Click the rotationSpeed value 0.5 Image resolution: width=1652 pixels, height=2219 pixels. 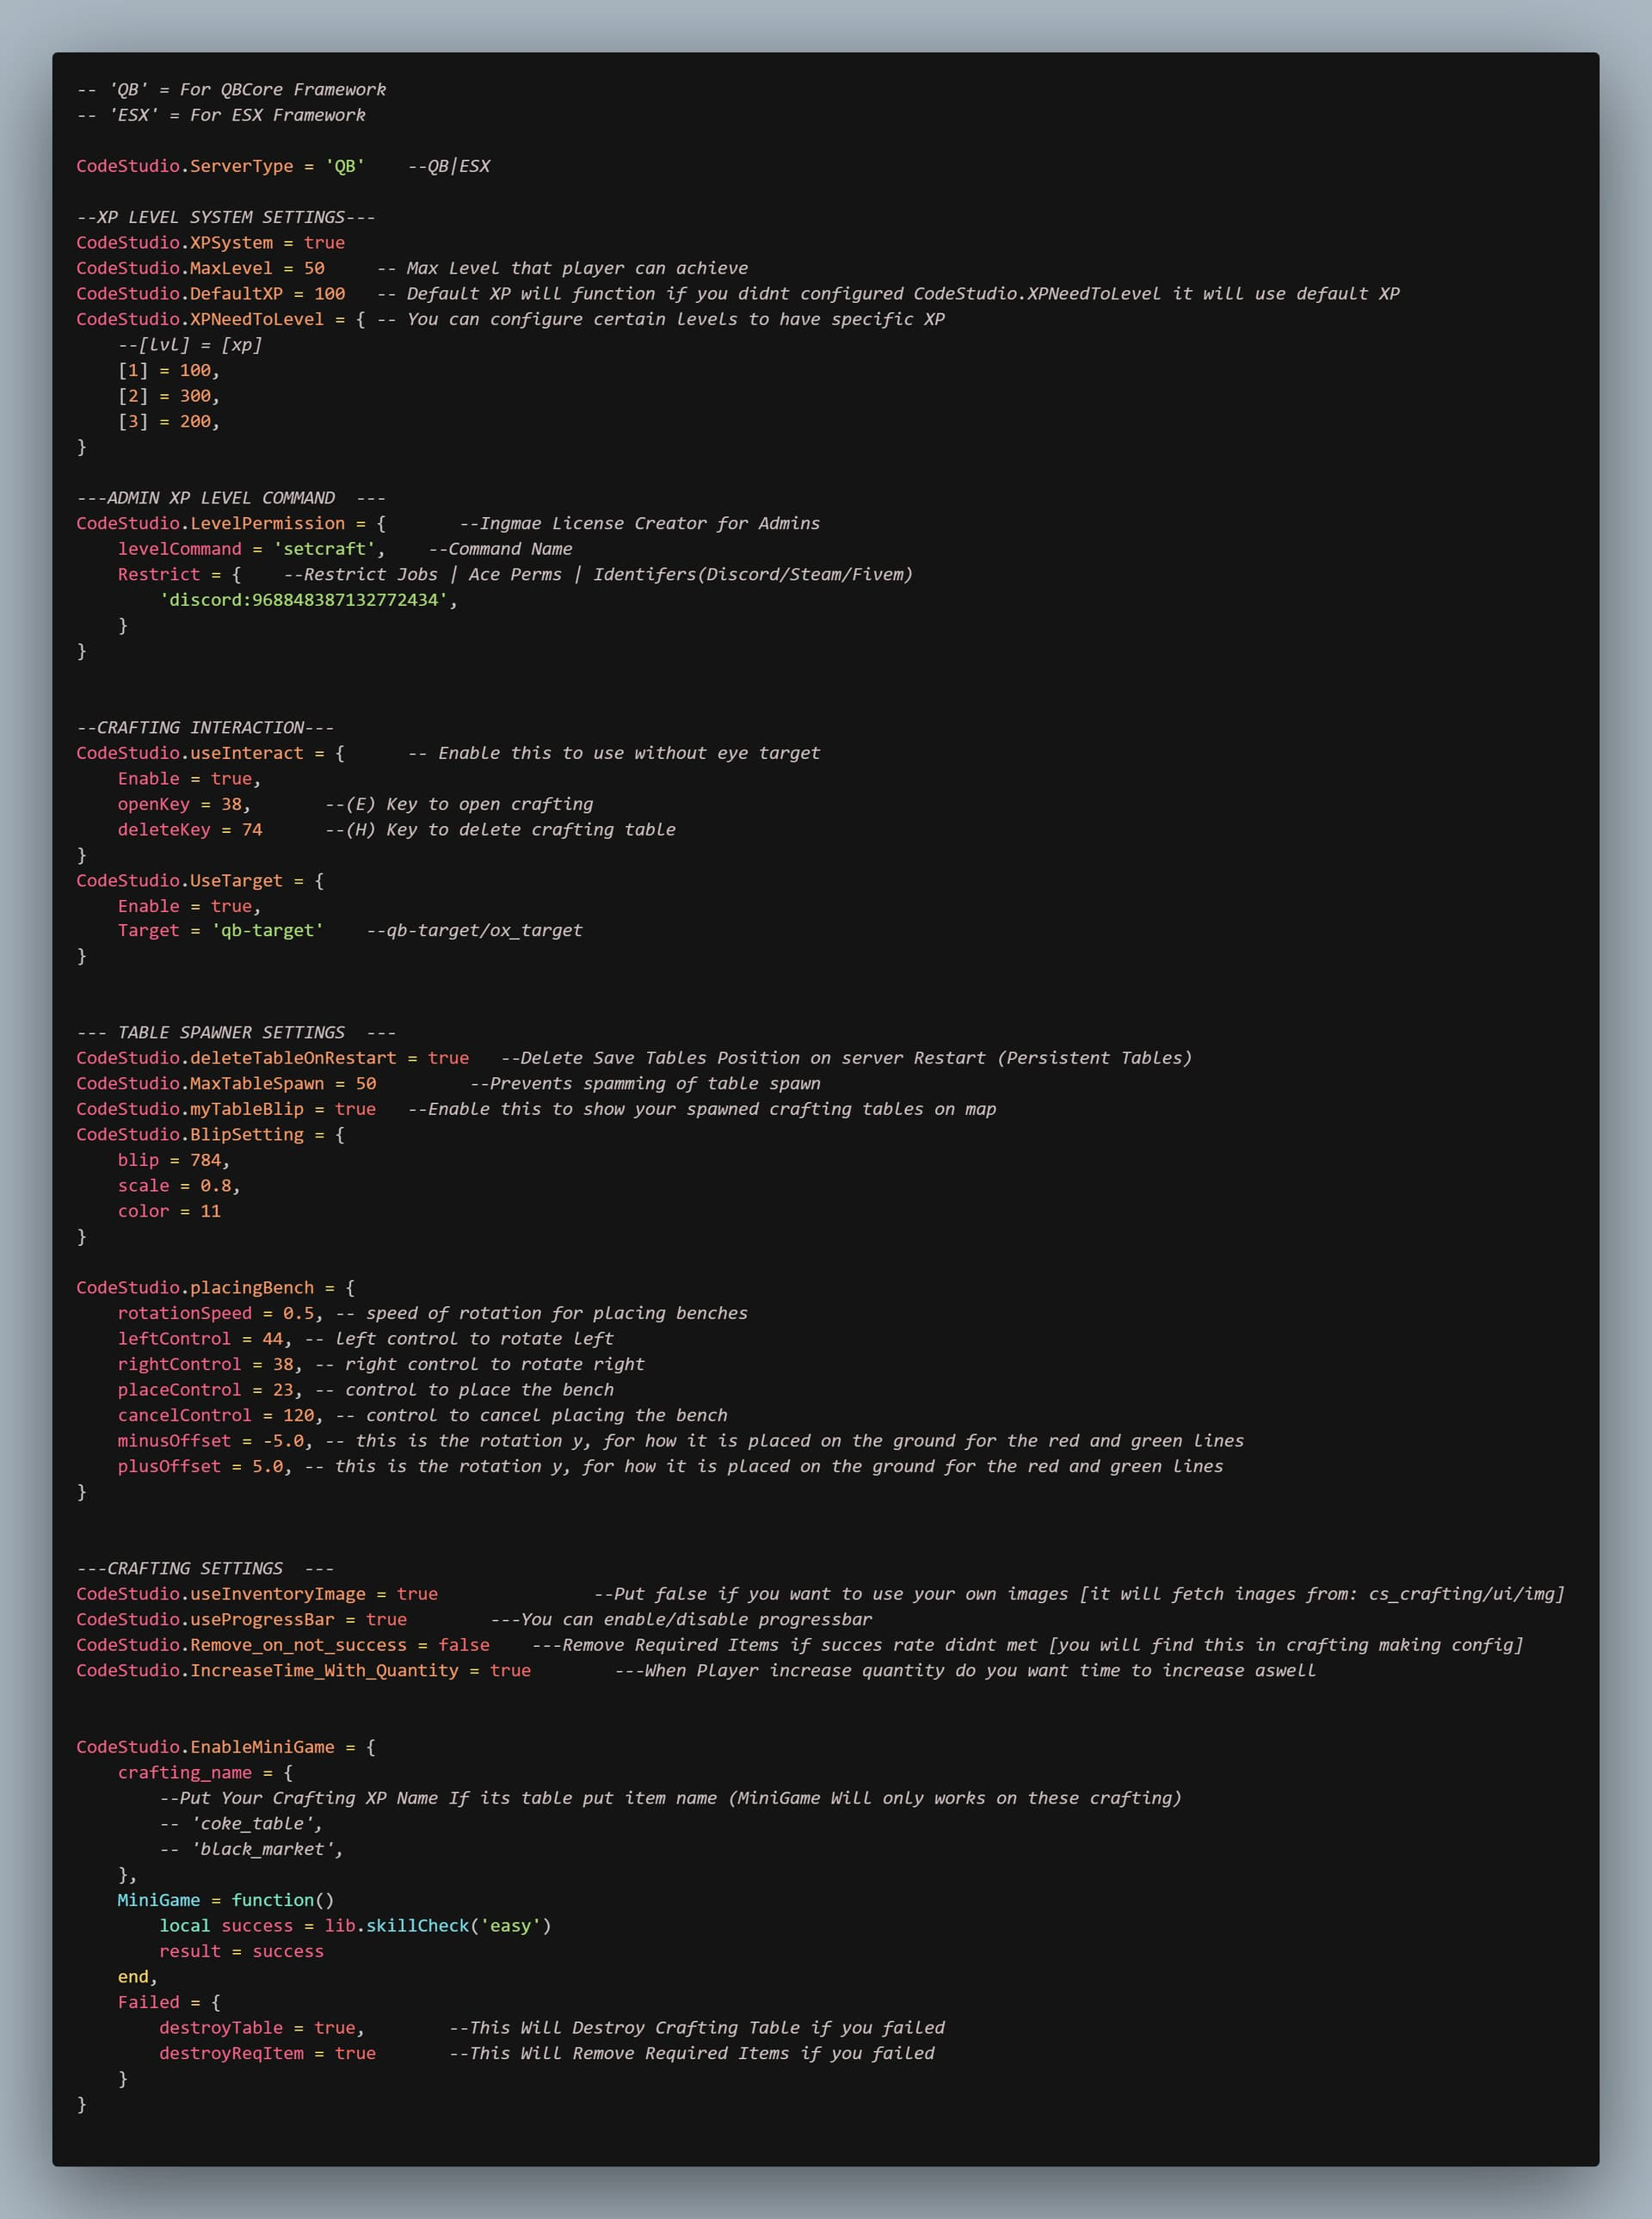[x=298, y=1313]
